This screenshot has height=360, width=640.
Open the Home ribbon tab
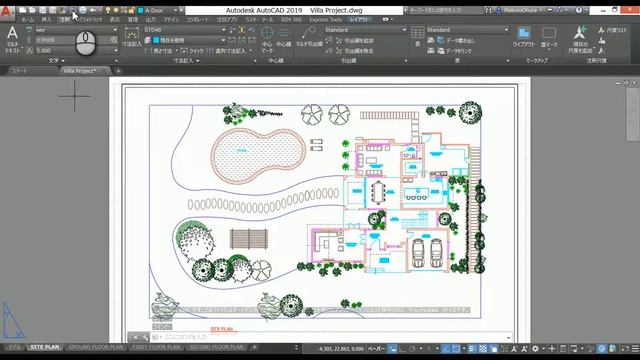click(x=27, y=19)
